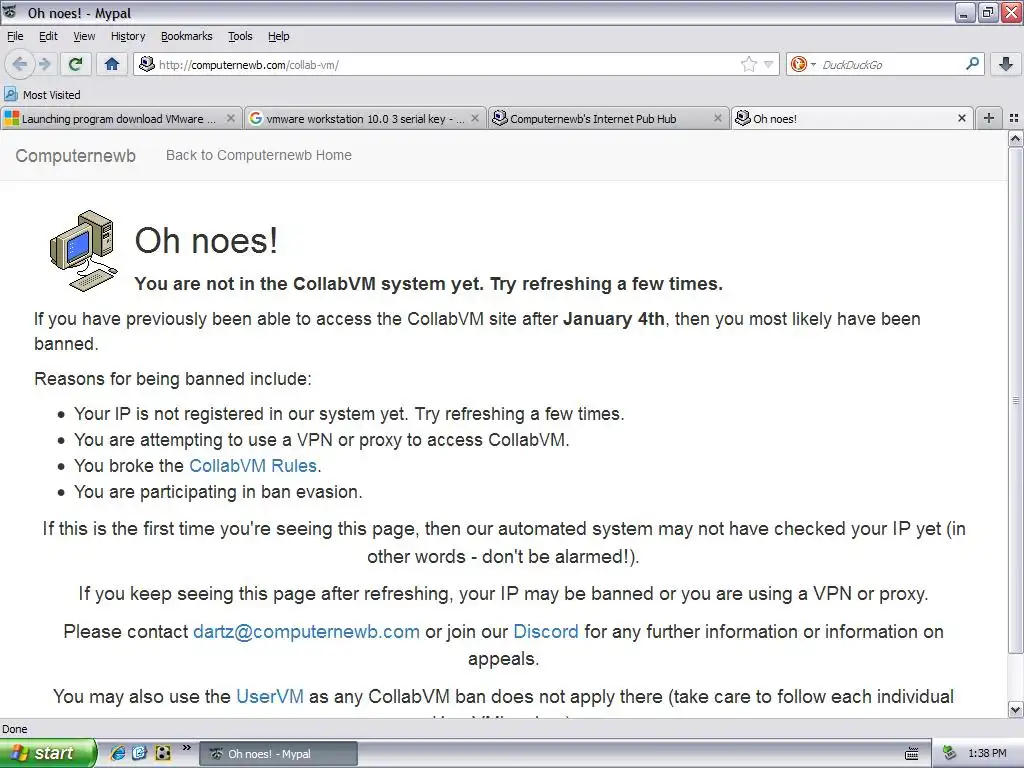
Task: Click the Mypal raccoon title bar icon
Action: pyautogui.click(x=10, y=12)
